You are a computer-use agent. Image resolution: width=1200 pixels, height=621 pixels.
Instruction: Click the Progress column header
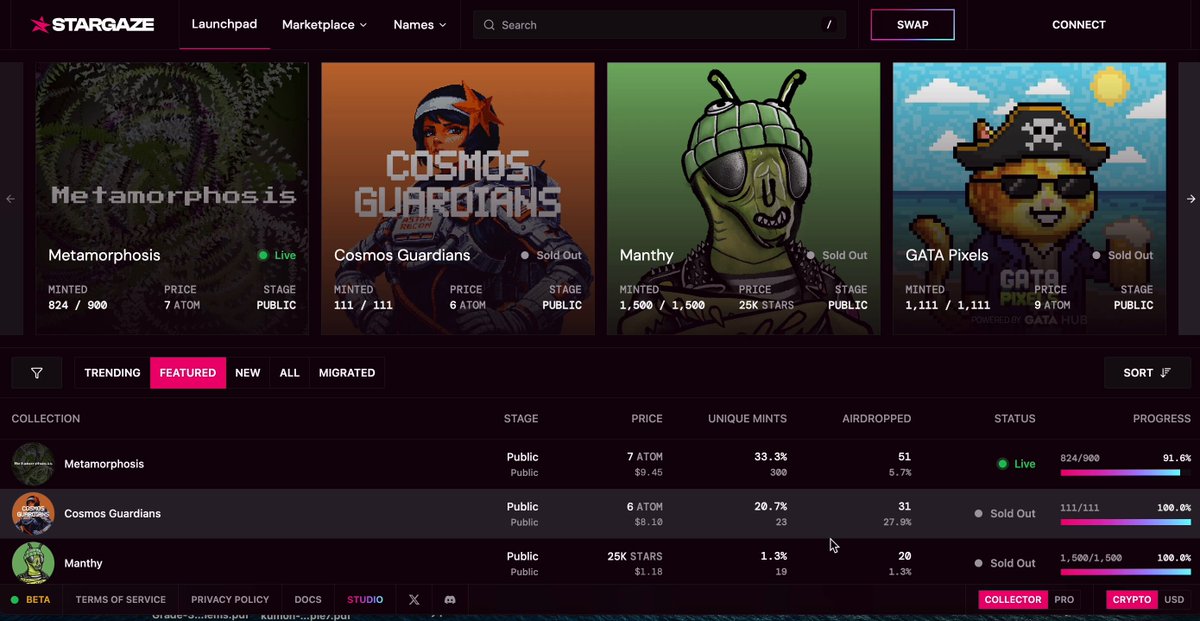click(x=1162, y=418)
